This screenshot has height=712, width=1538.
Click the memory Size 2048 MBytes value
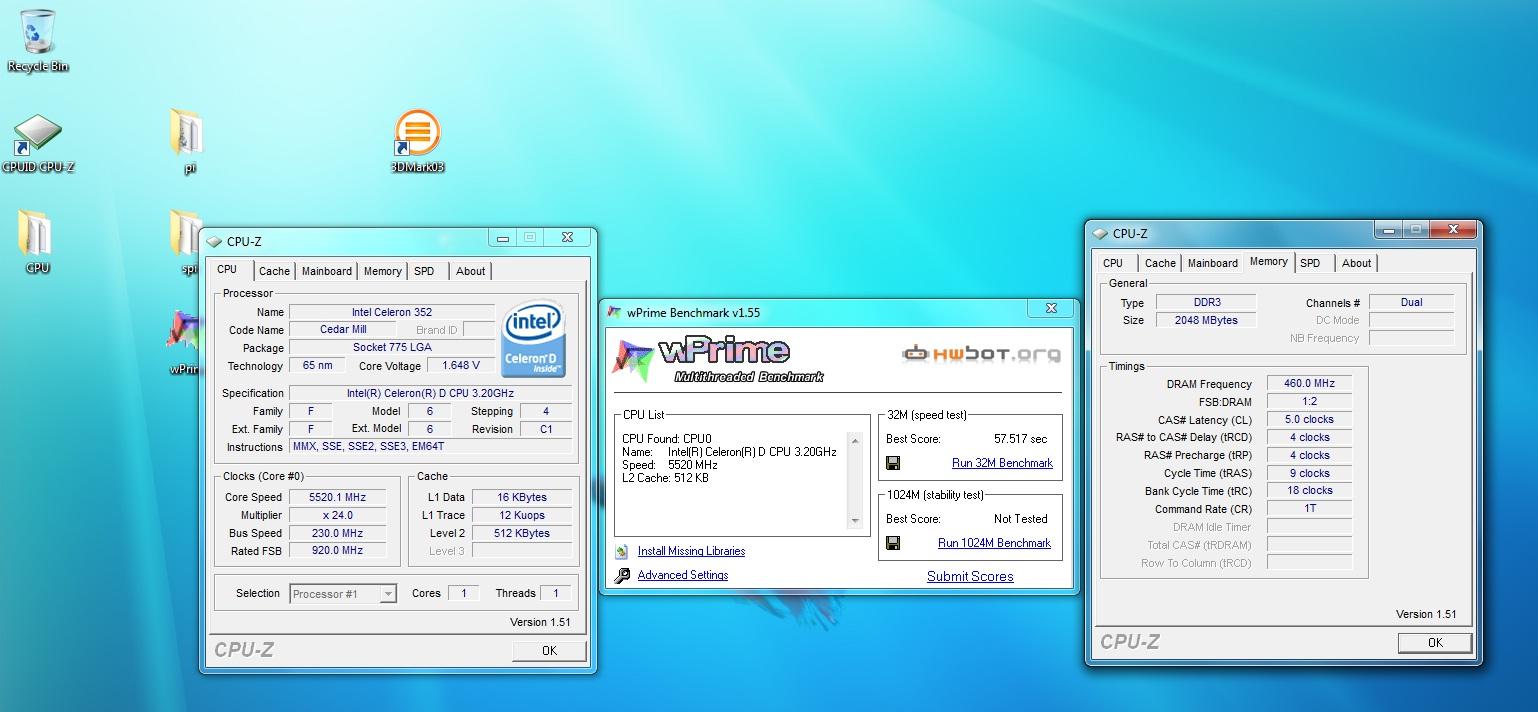pyautogui.click(x=1206, y=320)
